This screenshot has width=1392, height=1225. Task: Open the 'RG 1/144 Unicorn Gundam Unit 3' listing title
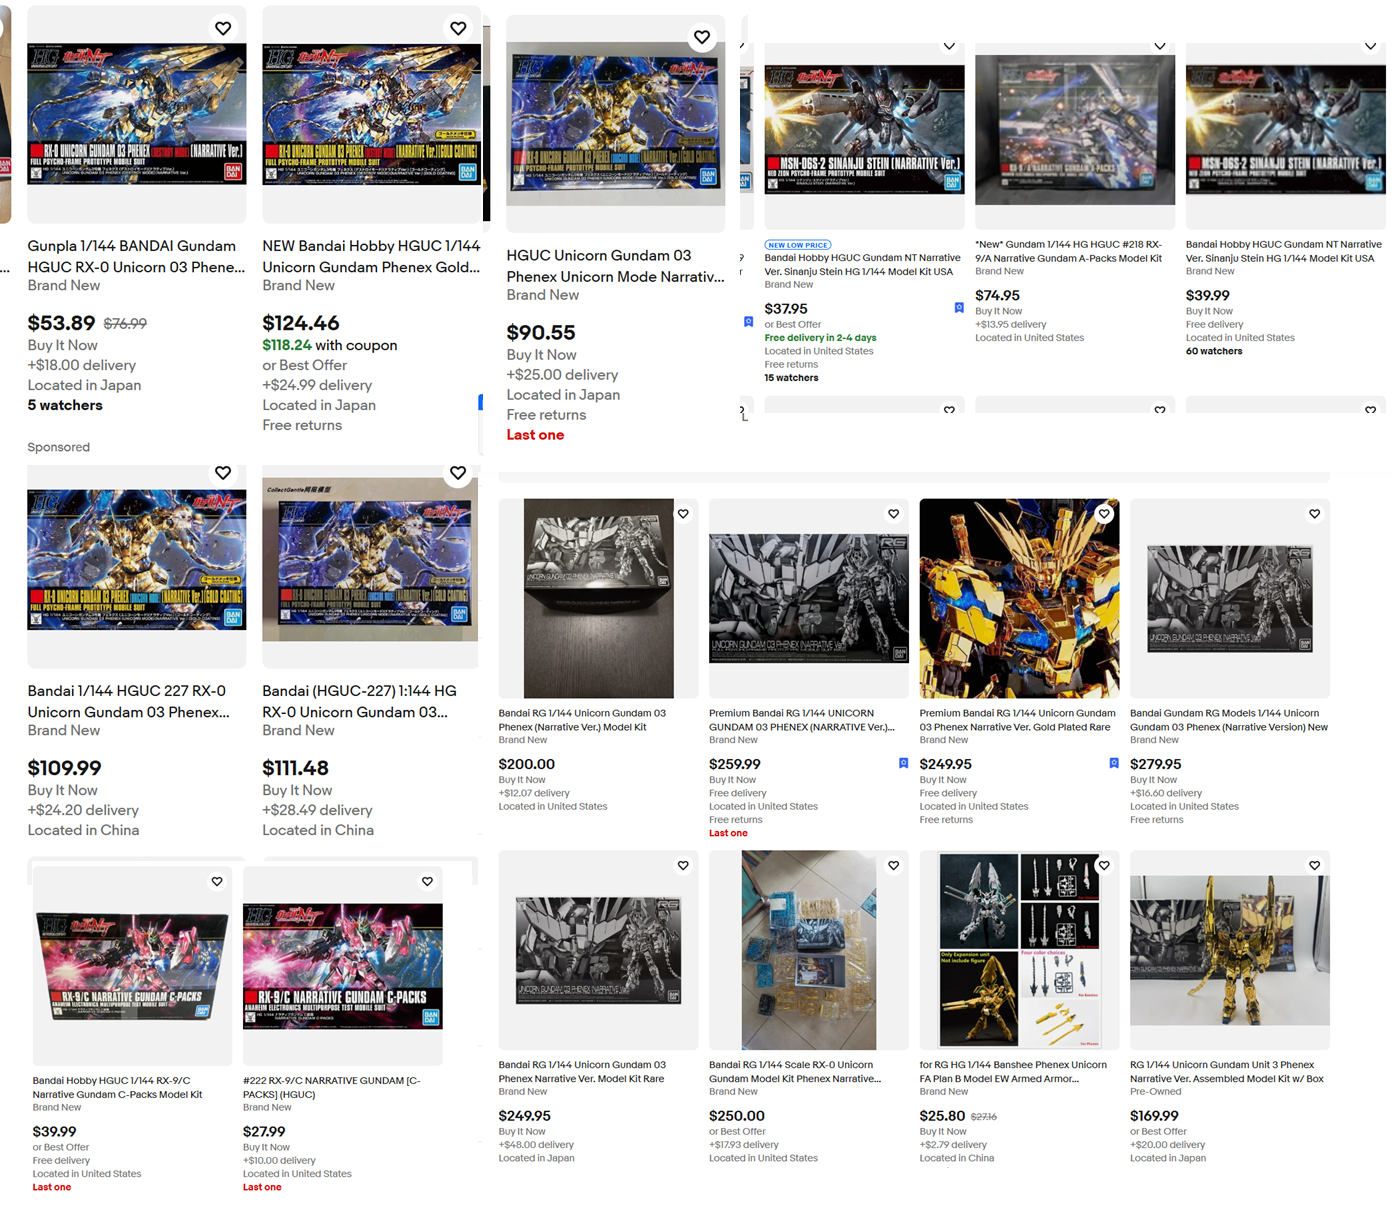1227,1071
